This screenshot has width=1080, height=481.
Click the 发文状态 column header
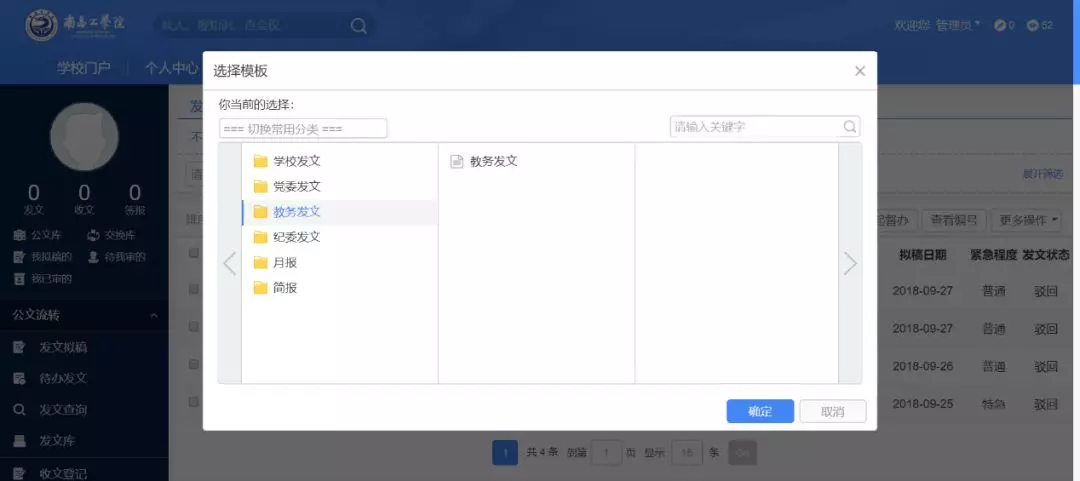[1046, 255]
